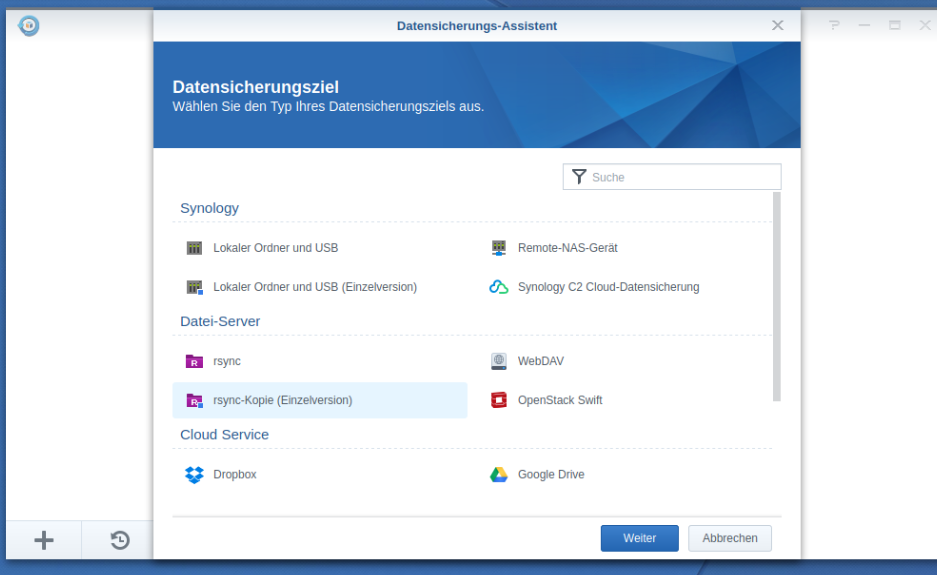Choose Synology C2 Cloud-Datensicherung label
Viewport: 937px width, 575px height.
click(x=608, y=287)
